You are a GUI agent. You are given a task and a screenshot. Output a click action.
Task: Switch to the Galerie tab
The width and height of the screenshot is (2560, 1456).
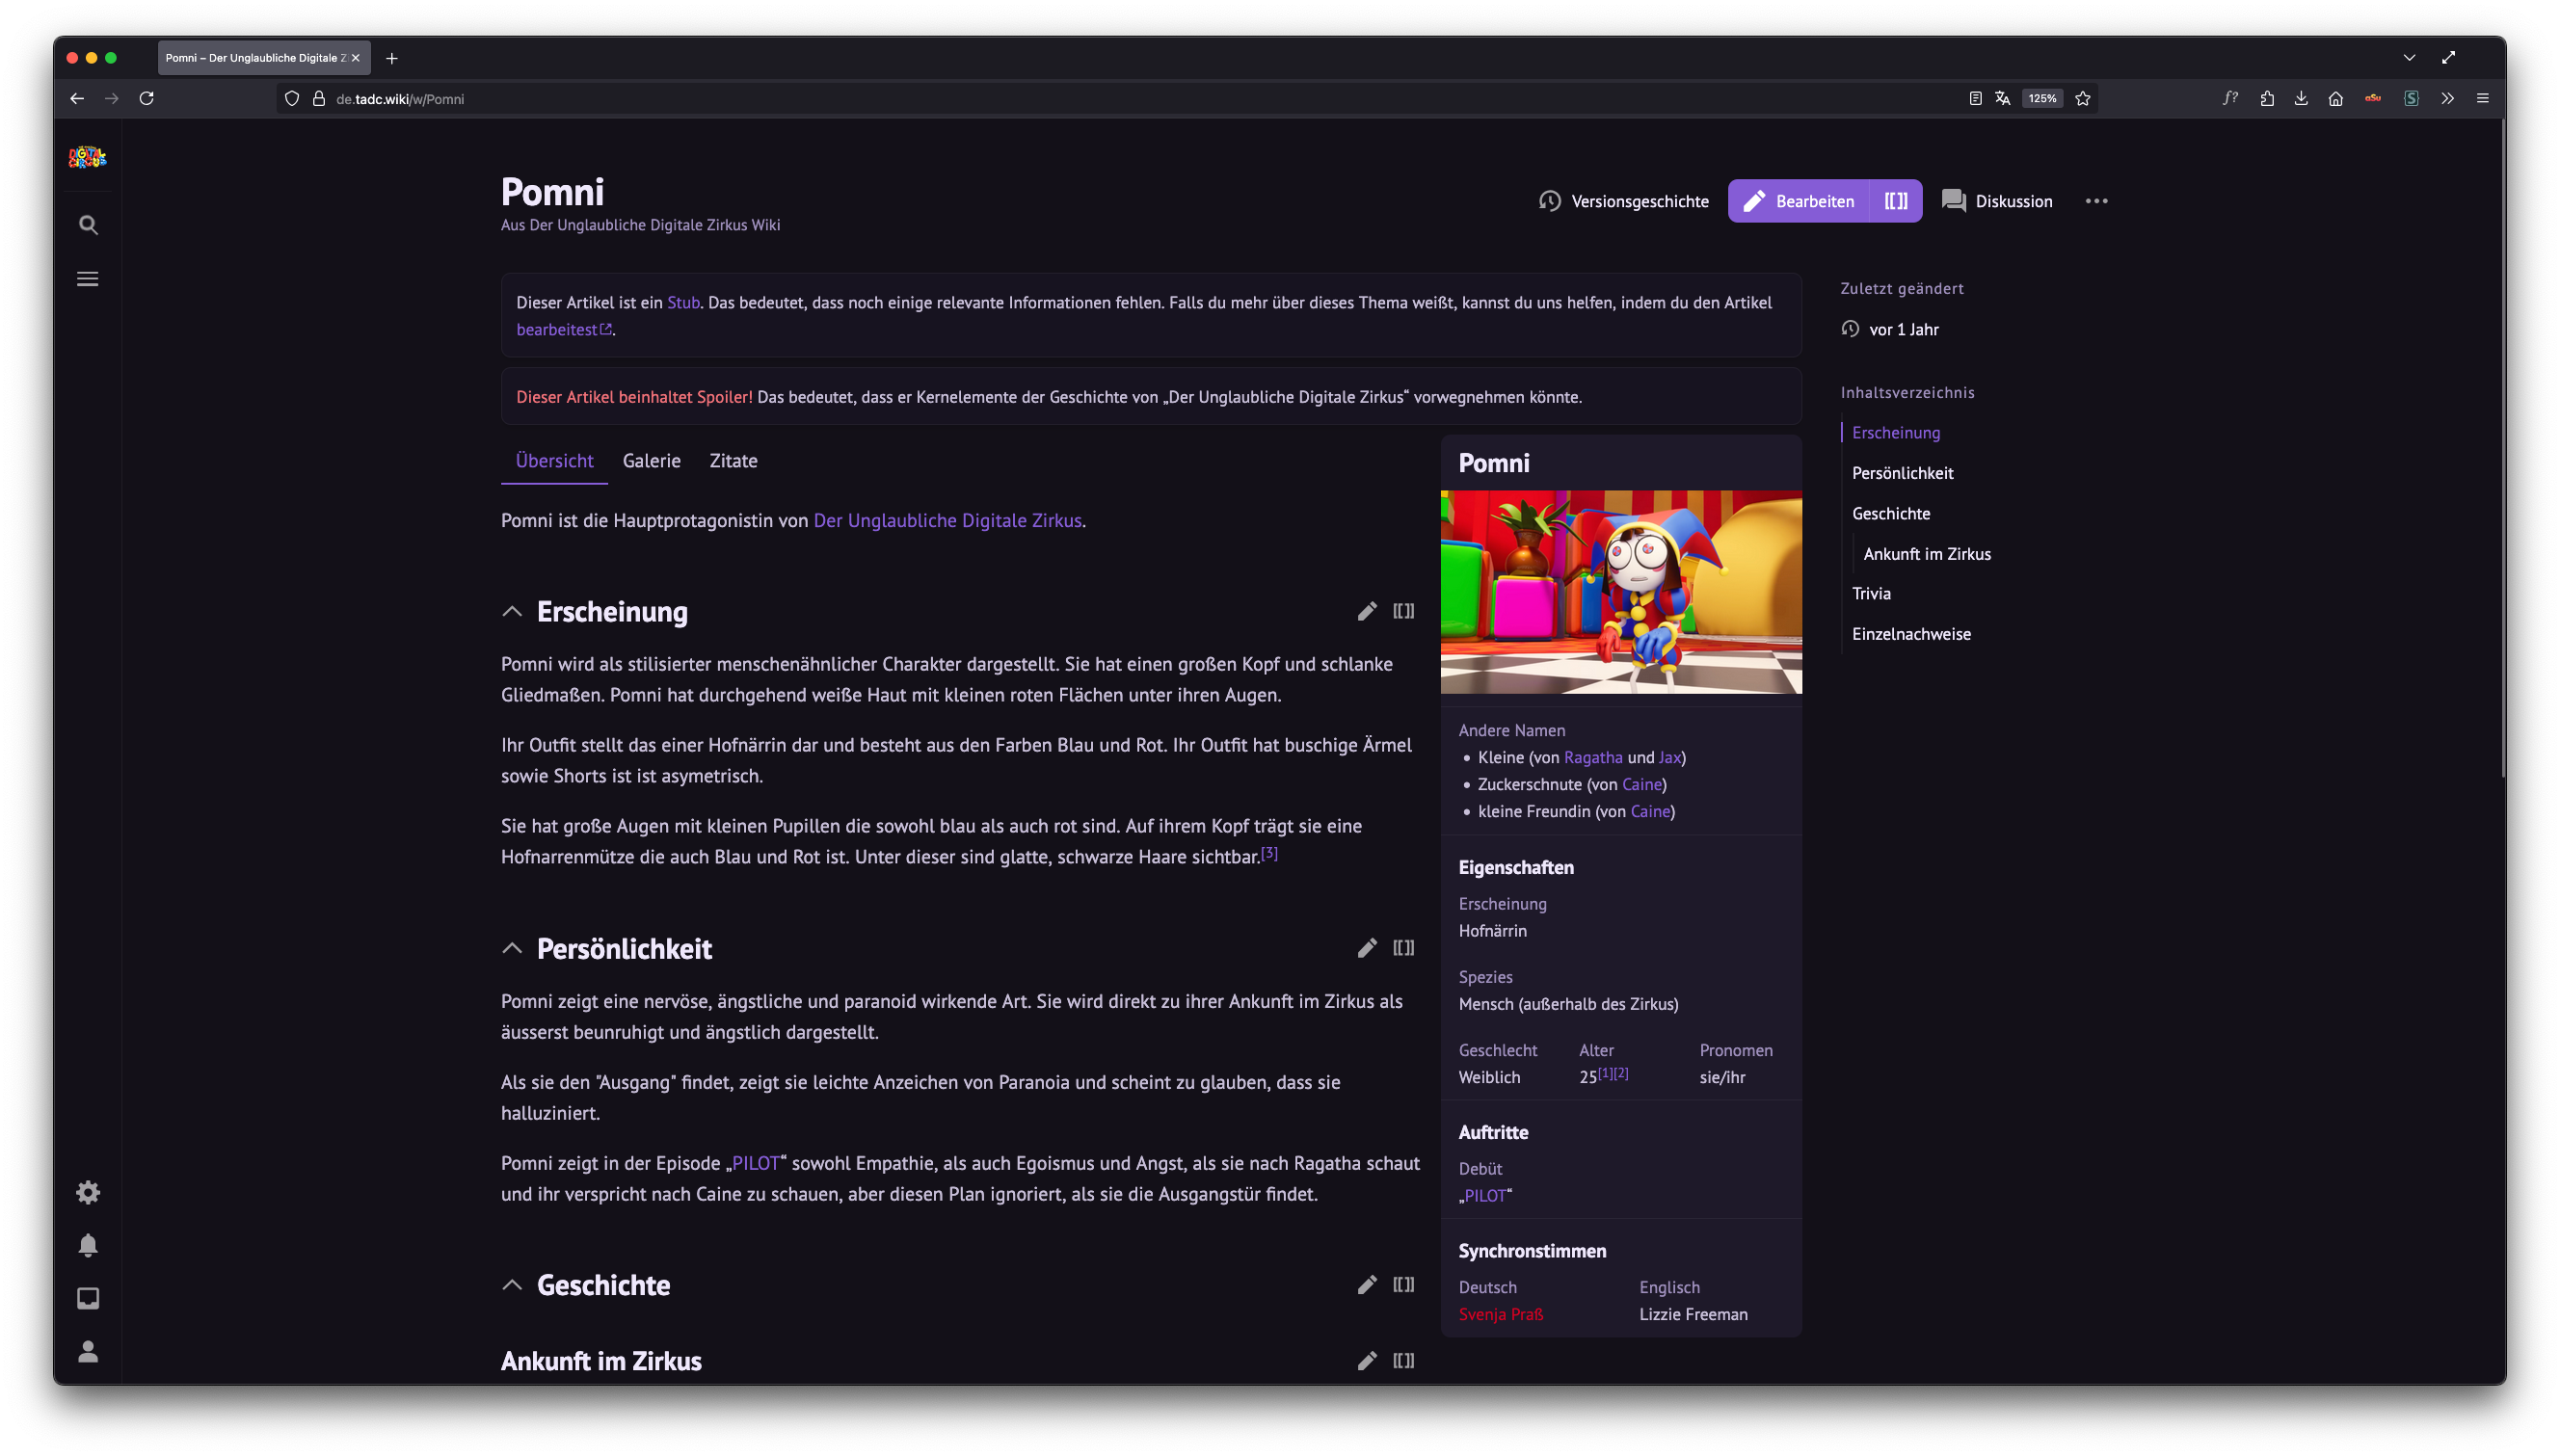pos(651,461)
